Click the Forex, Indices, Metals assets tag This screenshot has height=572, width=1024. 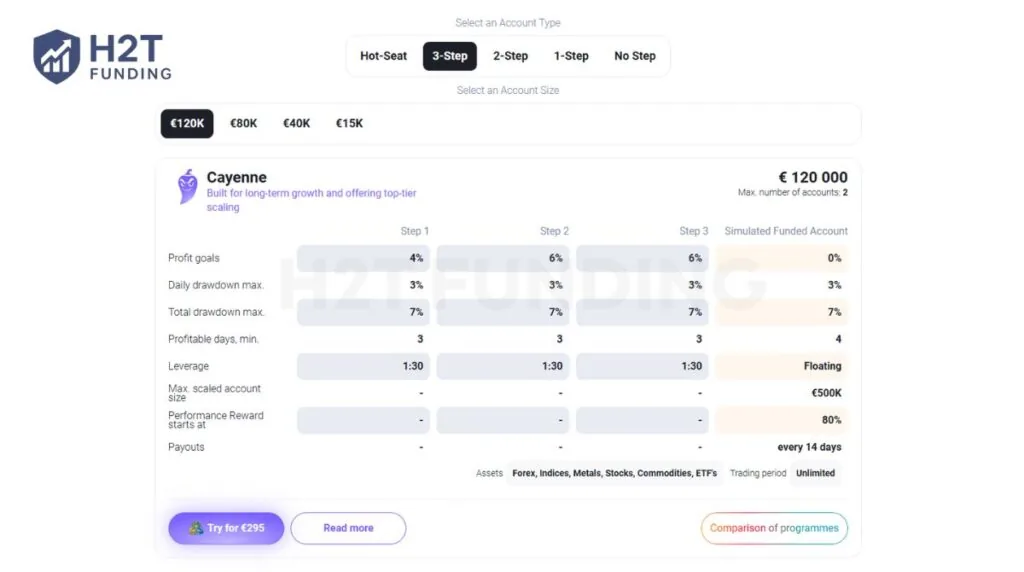(x=614, y=473)
